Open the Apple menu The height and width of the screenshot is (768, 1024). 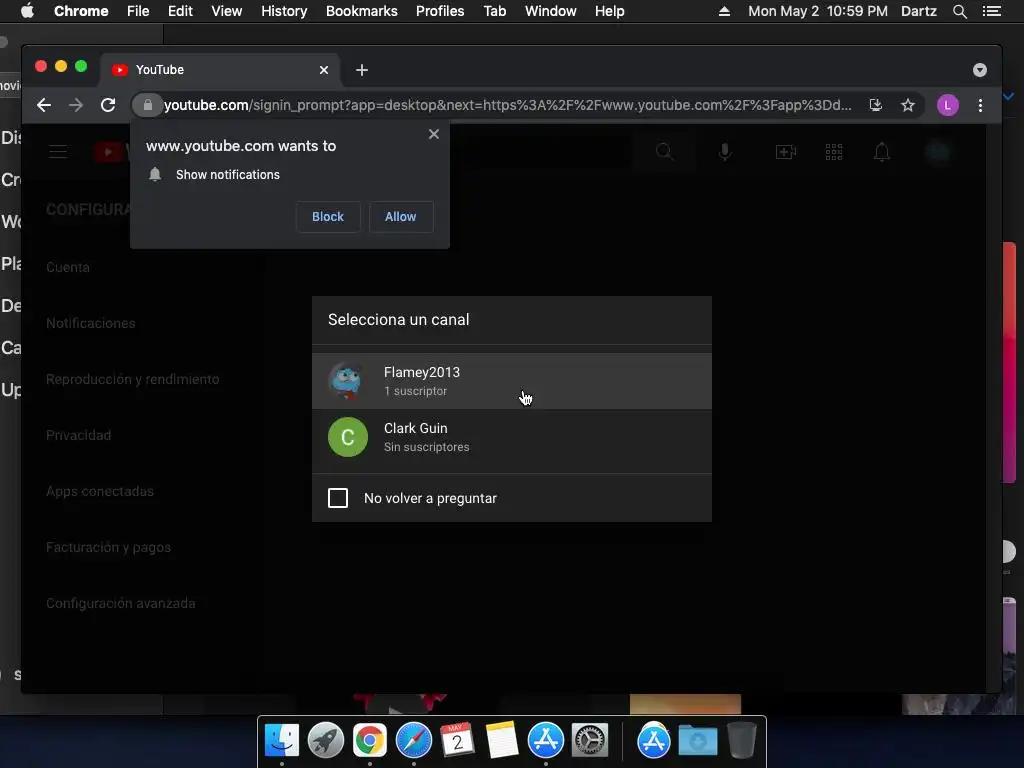pyautogui.click(x=27, y=11)
